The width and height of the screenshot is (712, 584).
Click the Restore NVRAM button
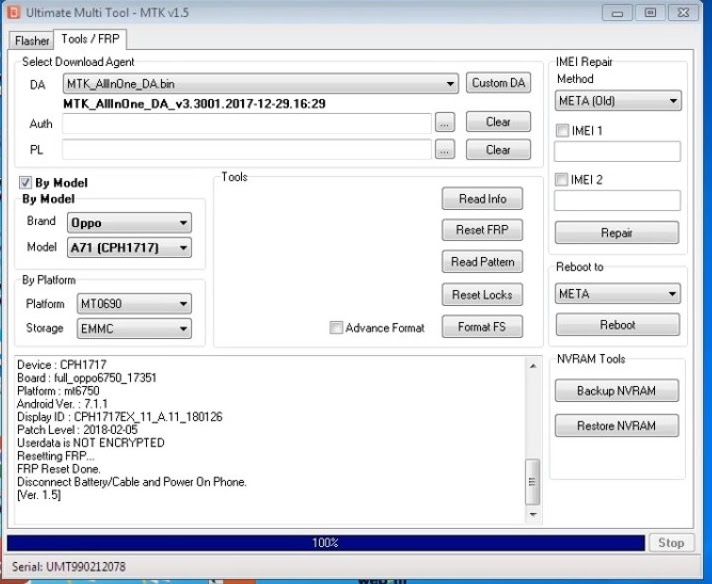[x=617, y=426]
